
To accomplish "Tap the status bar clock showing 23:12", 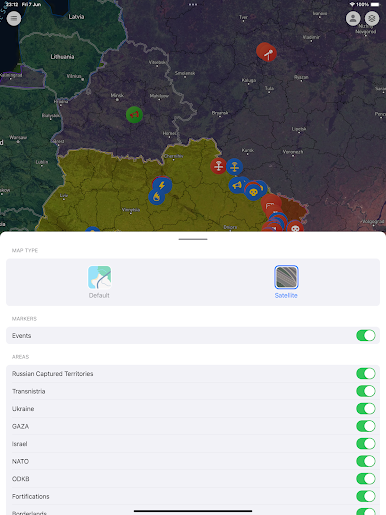I will pos(12,4).
